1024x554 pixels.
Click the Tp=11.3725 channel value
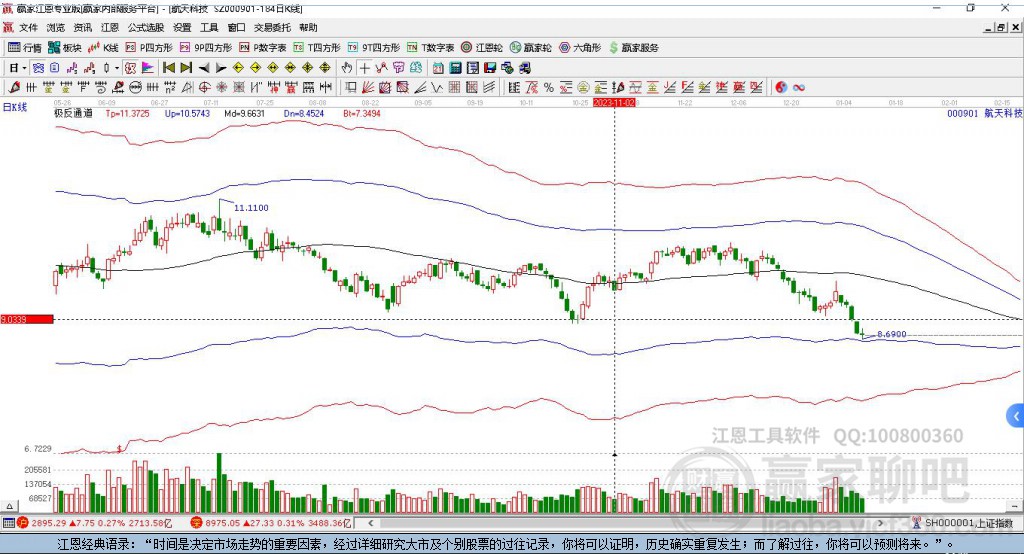point(127,114)
